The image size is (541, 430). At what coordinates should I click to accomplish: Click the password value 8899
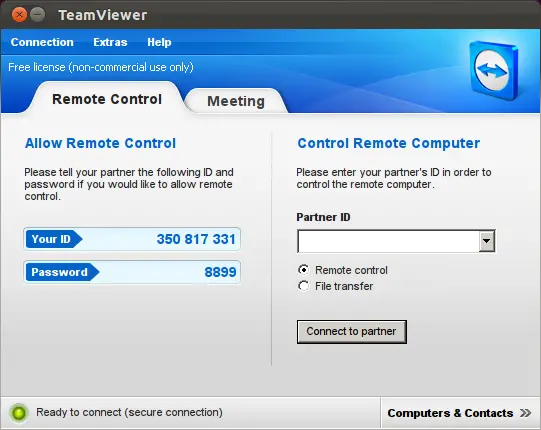coord(220,272)
